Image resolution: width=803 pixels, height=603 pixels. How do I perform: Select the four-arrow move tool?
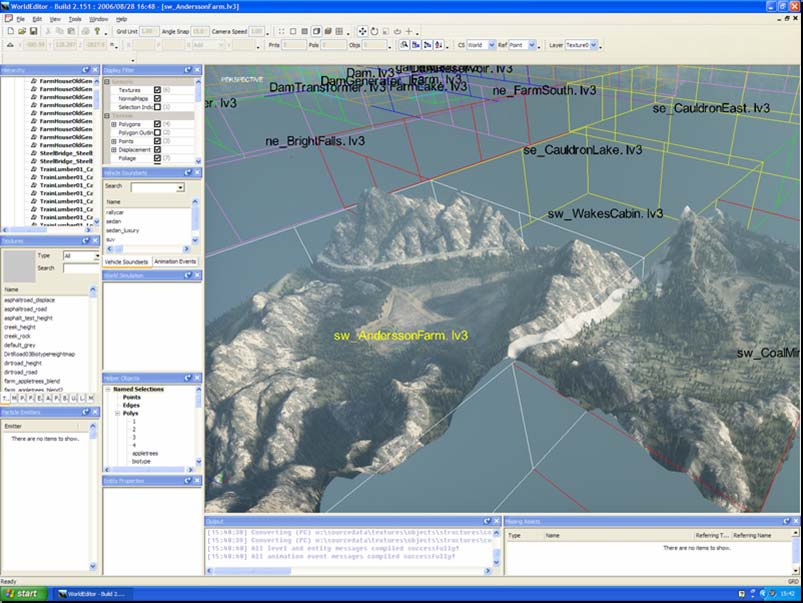coord(363,31)
